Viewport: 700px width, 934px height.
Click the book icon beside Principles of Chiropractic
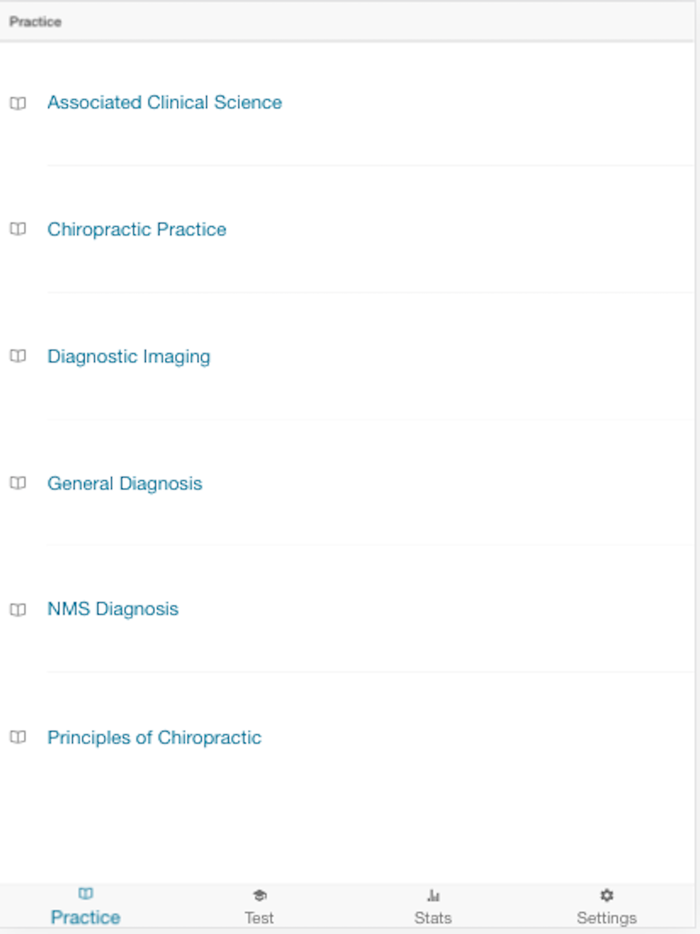pos(18,737)
